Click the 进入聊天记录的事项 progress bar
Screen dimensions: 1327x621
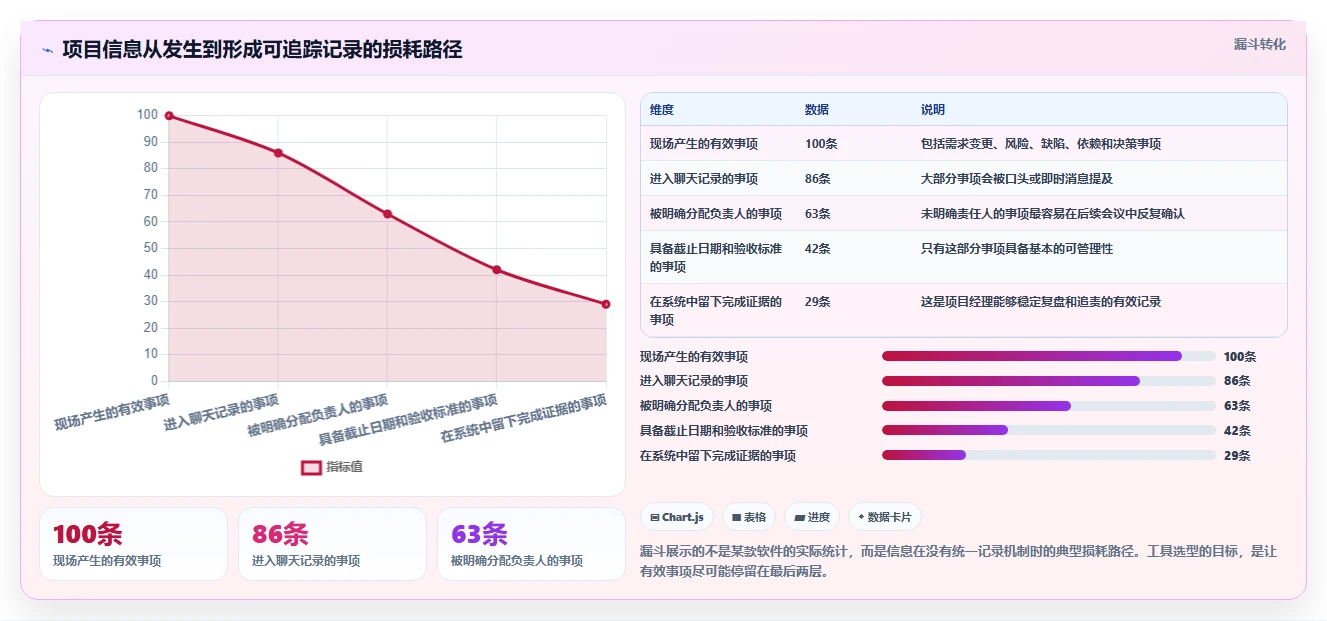(1049, 381)
